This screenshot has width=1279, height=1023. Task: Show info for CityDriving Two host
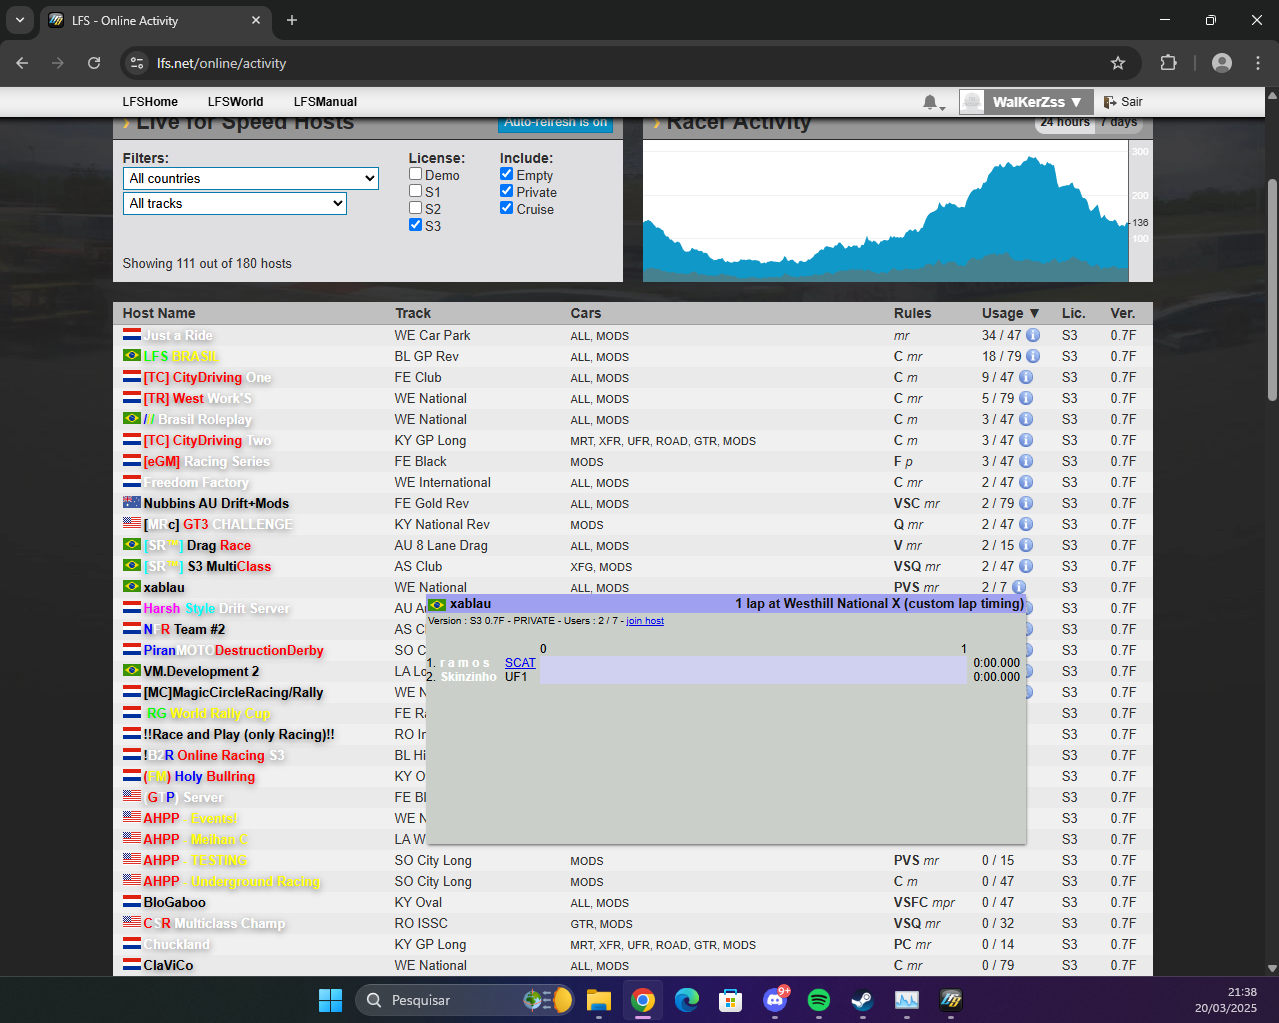click(x=1026, y=441)
